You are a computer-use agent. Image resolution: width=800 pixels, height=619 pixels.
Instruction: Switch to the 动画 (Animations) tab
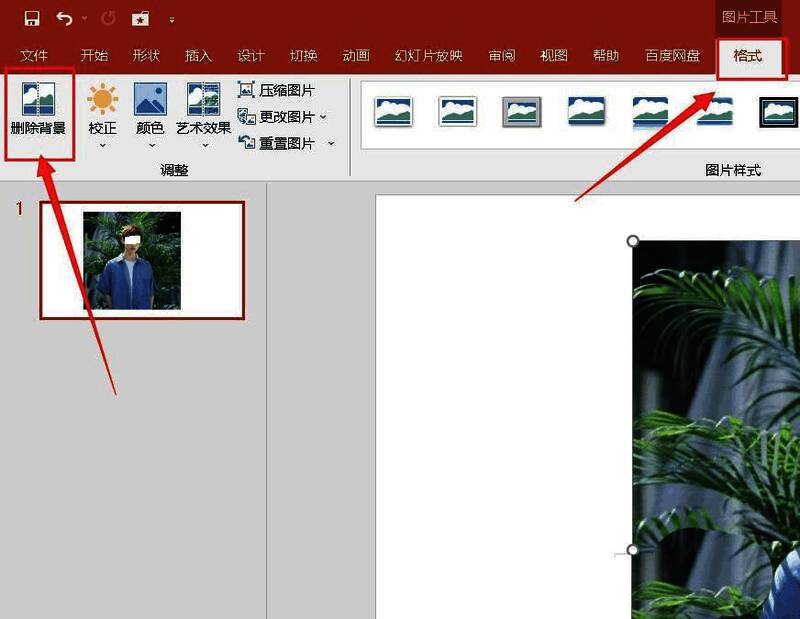(x=356, y=56)
